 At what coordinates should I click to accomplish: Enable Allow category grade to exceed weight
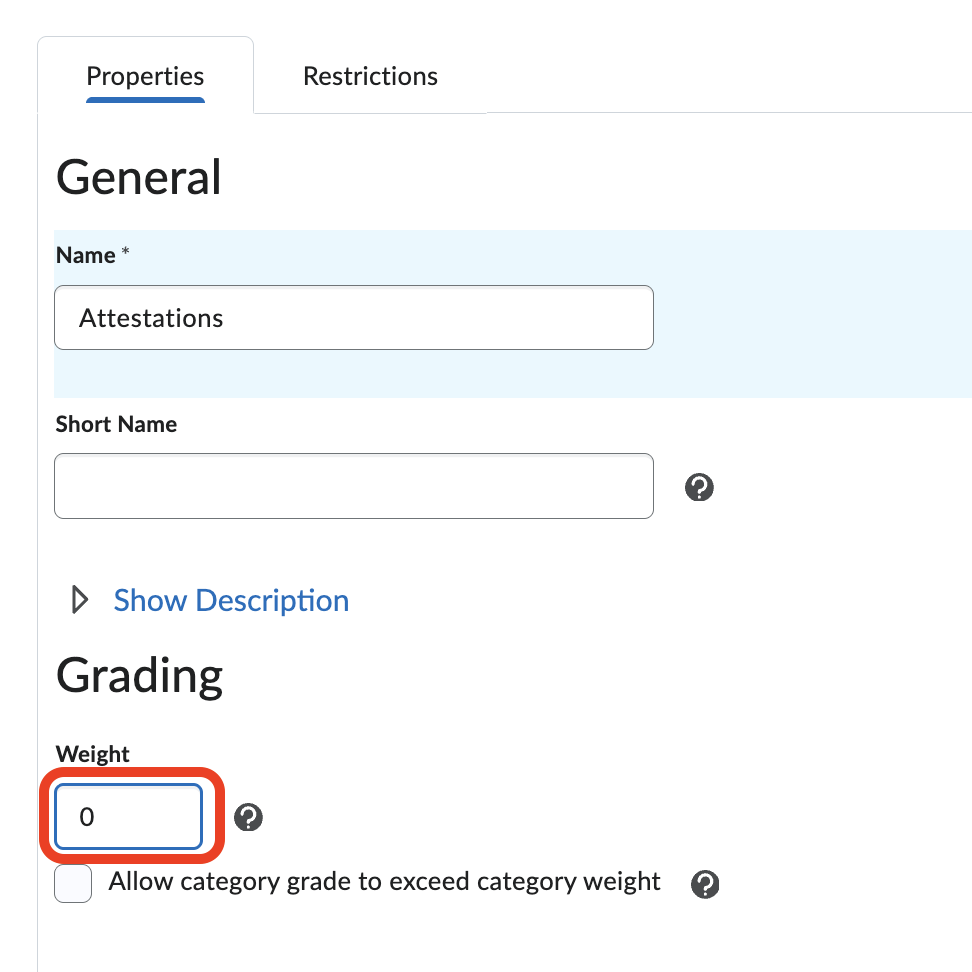[x=73, y=884]
